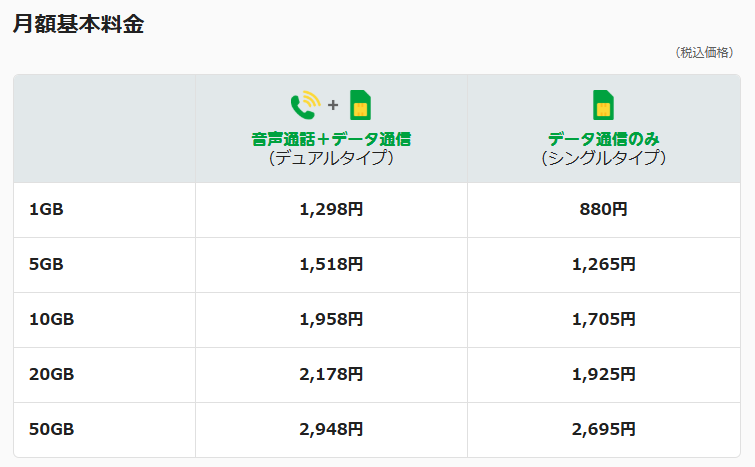This screenshot has width=755, height=467.
Task: Click the 1,705円 price cell
Action: [603, 320]
